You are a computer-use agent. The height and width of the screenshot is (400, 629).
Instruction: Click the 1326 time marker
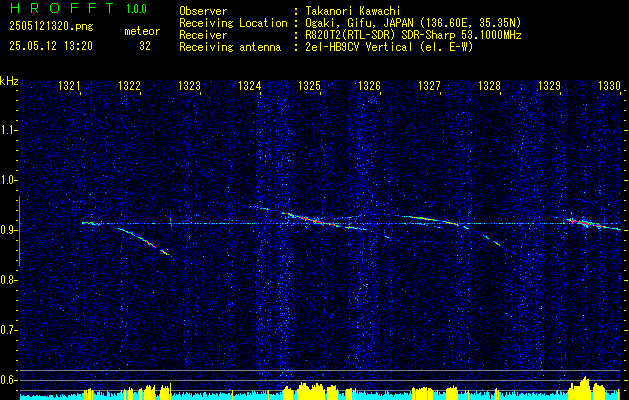tap(369, 86)
